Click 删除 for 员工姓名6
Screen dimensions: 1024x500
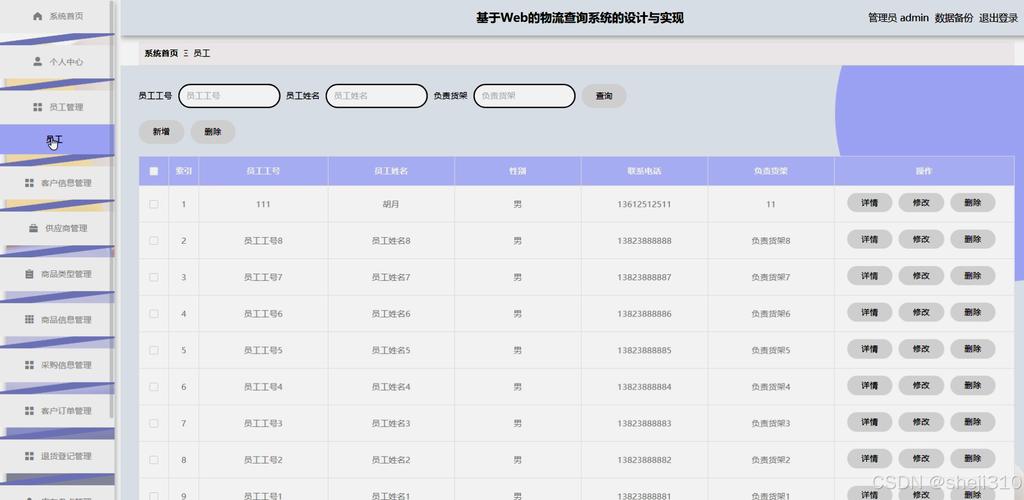click(x=972, y=313)
